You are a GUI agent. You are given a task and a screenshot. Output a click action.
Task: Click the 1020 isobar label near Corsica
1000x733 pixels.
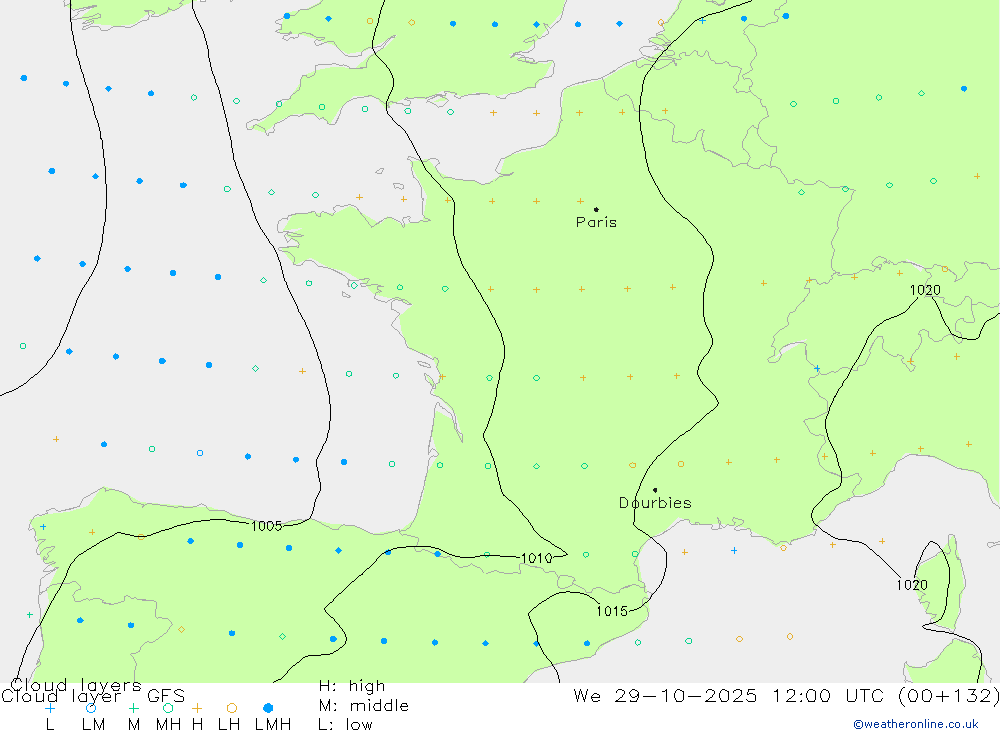coord(912,585)
